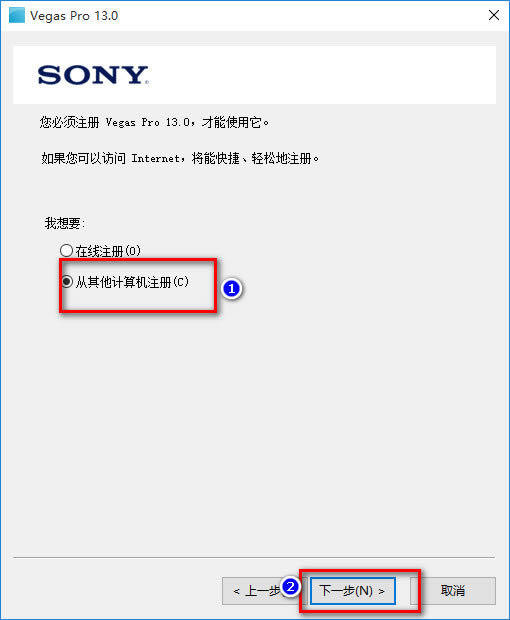510x620 pixels.
Task: Click empty space inside red box below 从其他计算机注册
Action: click(x=138, y=301)
